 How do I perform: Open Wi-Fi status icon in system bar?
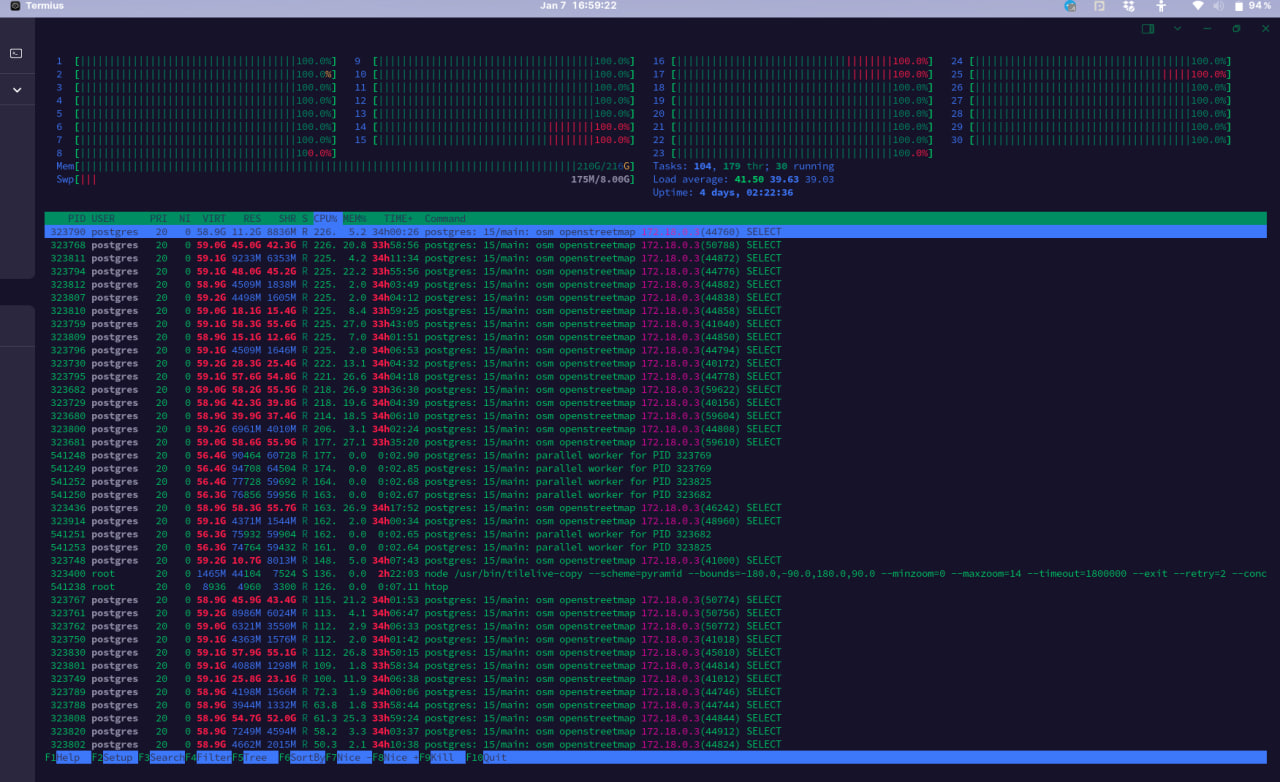tap(1197, 6)
